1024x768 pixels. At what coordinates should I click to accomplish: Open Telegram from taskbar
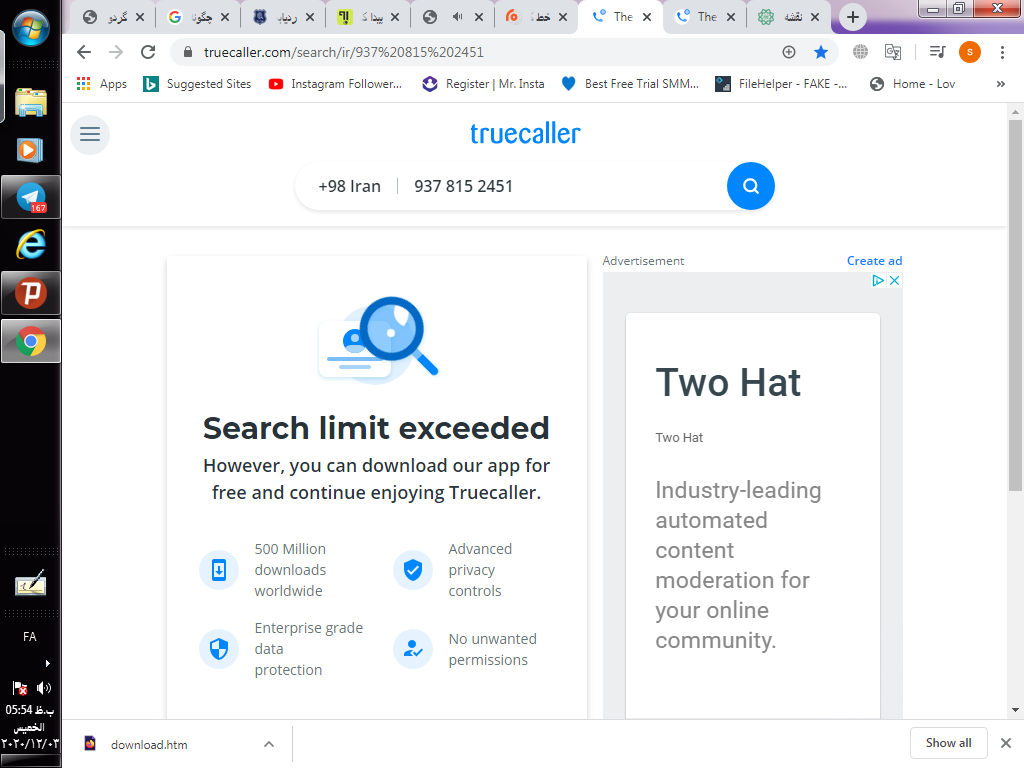click(31, 197)
